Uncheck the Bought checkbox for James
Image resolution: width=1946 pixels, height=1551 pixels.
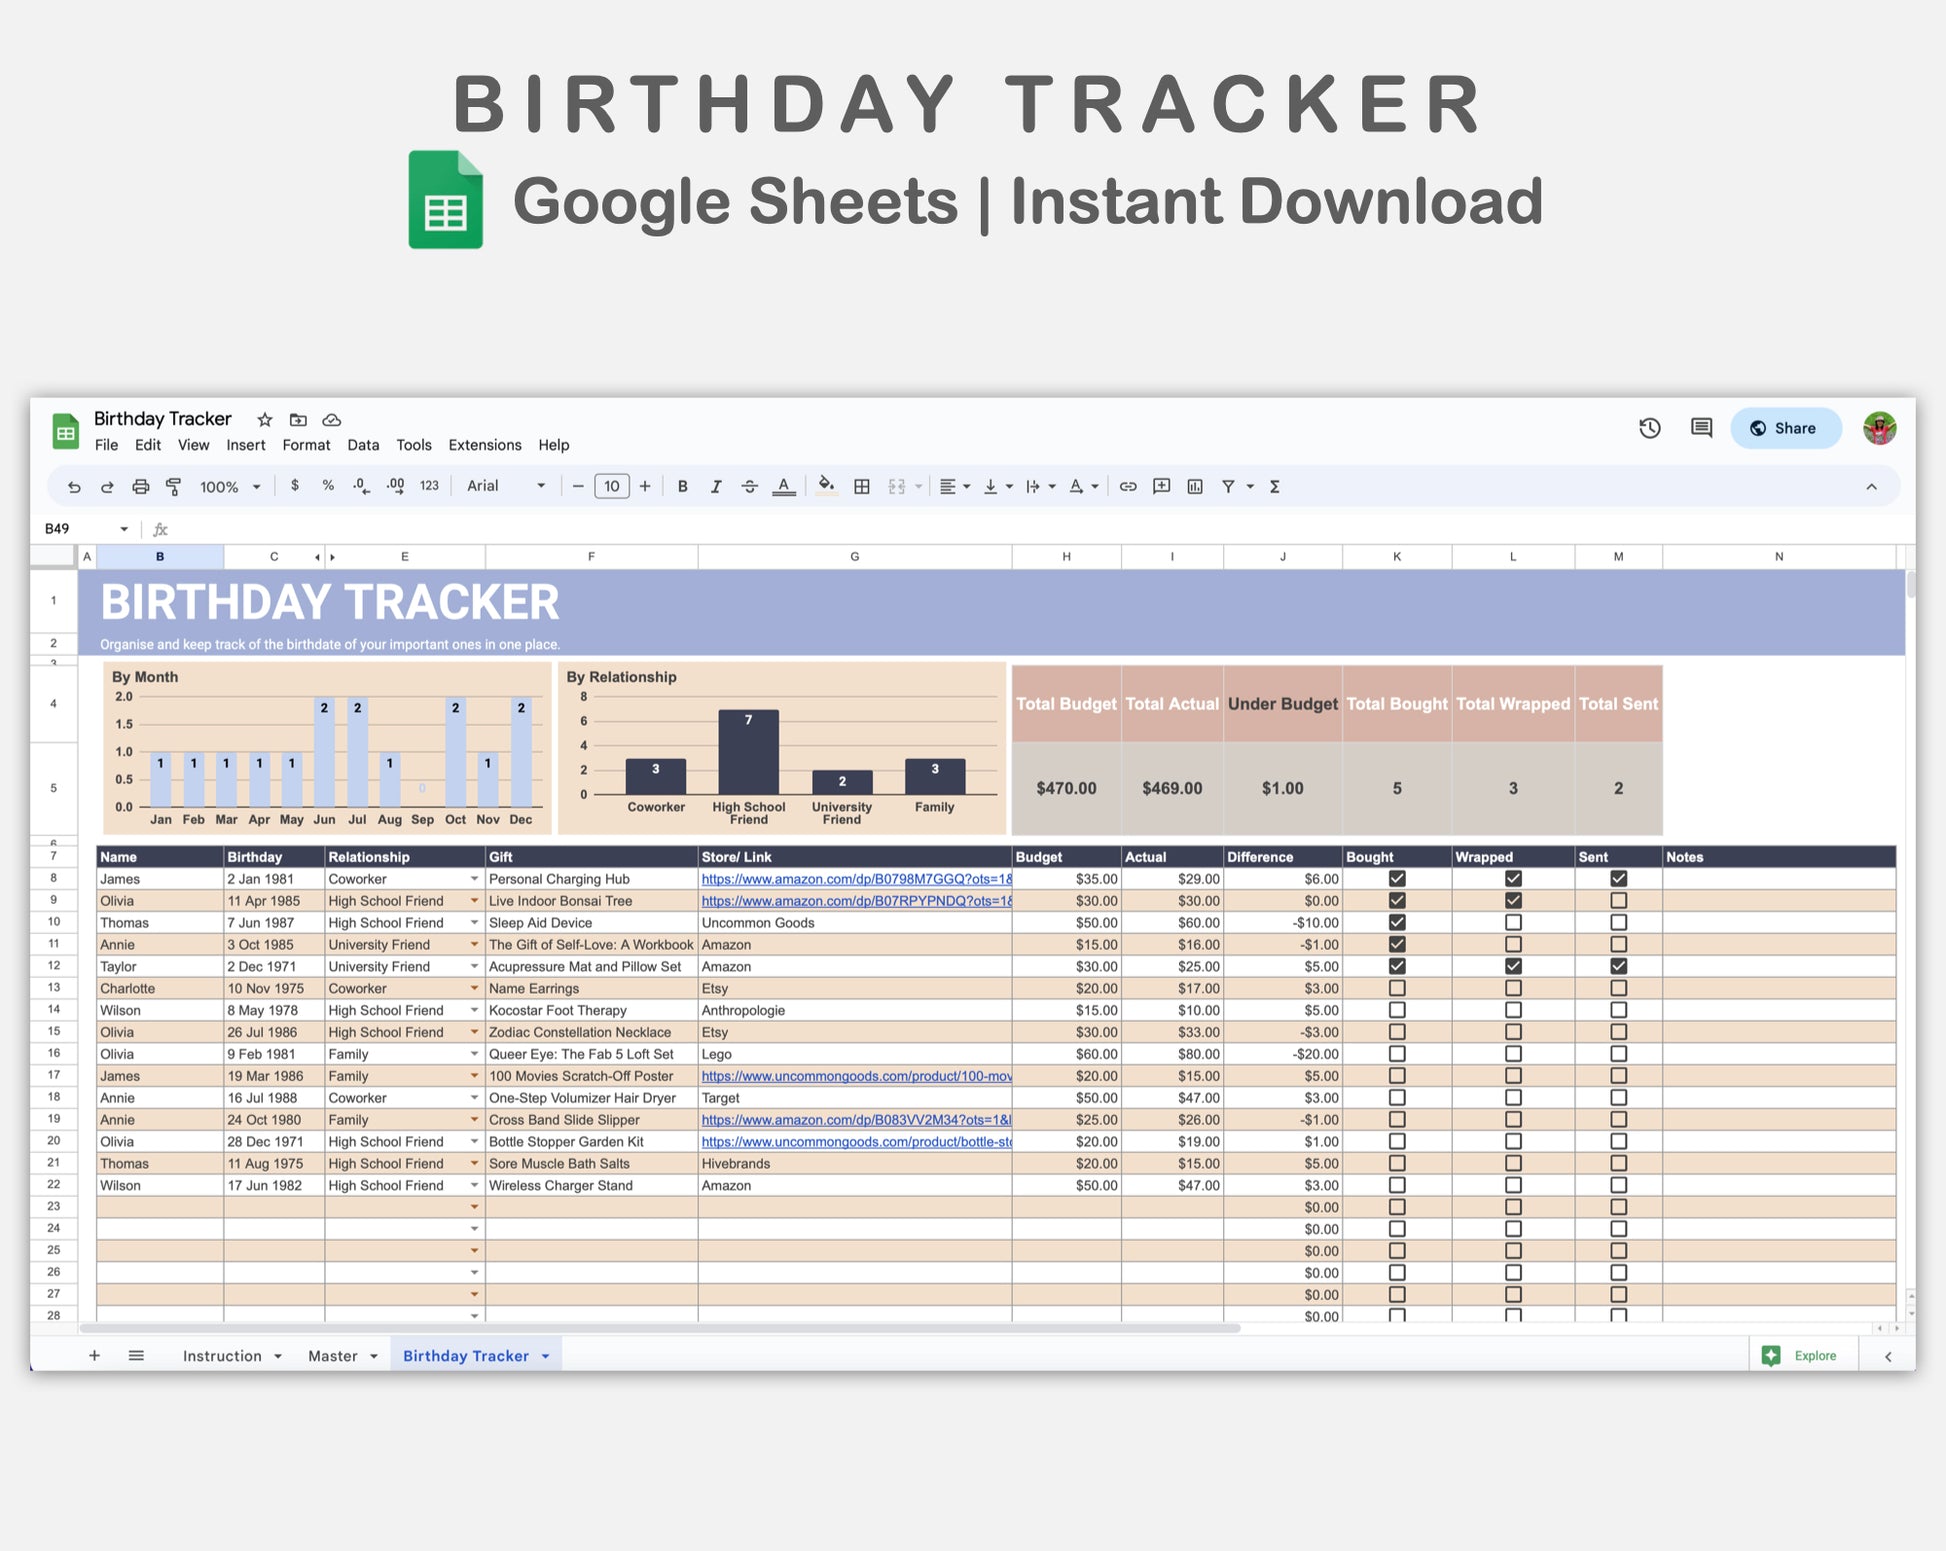coord(1397,879)
